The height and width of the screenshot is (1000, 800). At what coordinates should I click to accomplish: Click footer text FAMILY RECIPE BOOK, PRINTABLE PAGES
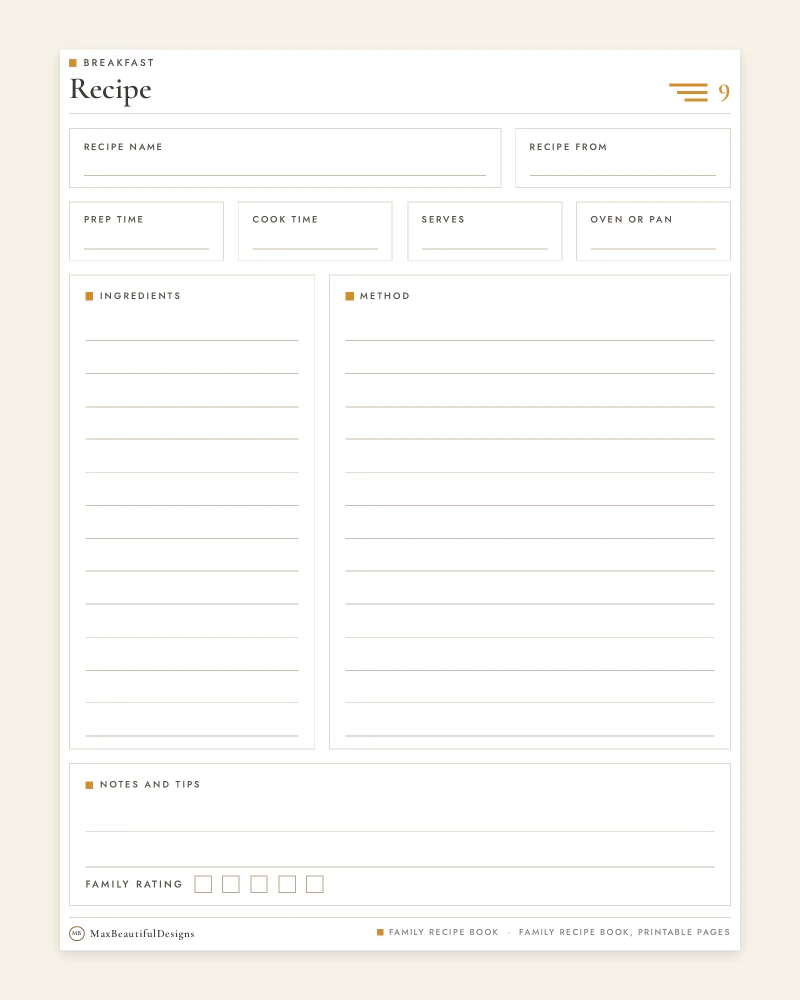(624, 932)
